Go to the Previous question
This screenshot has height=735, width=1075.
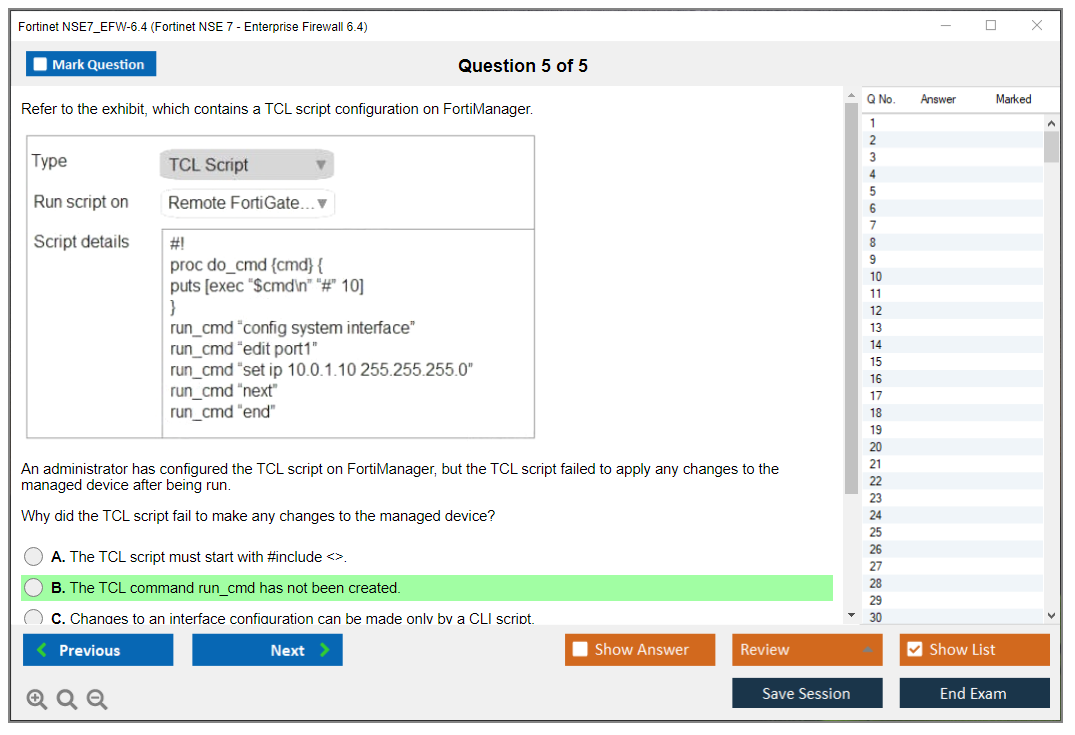click(98, 650)
